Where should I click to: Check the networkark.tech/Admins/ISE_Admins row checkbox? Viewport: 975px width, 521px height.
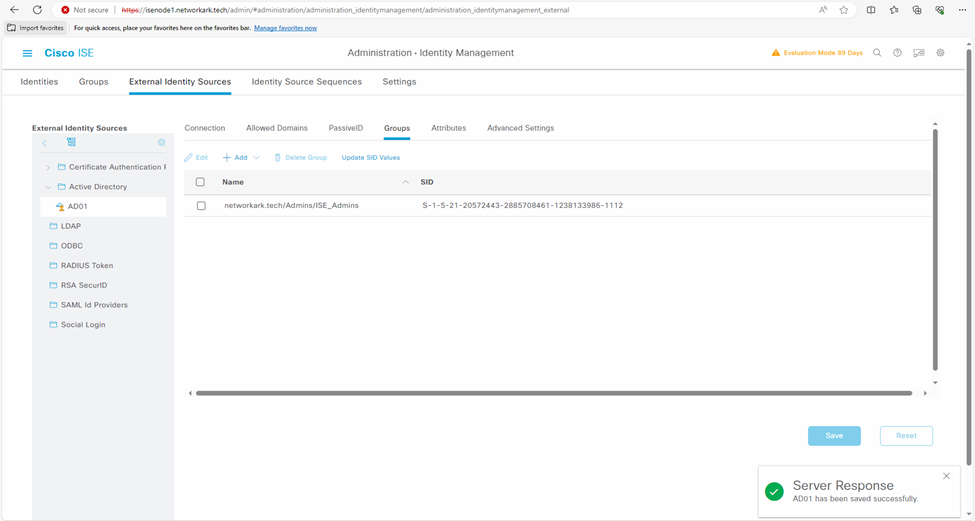pos(201,206)
